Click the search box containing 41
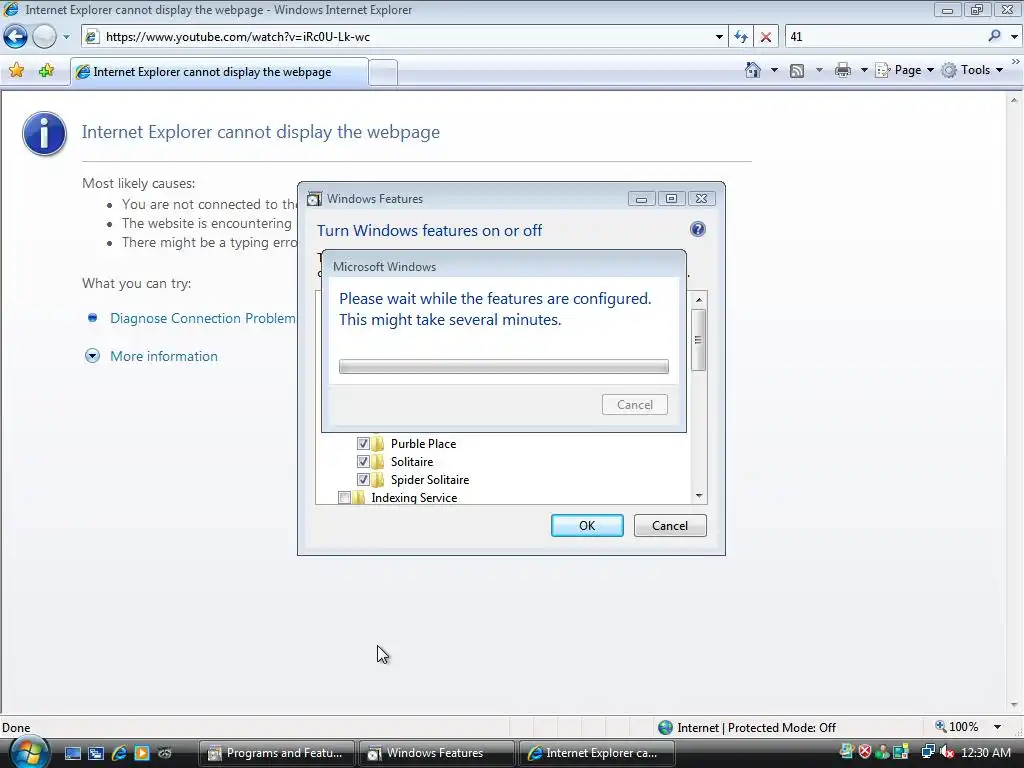Viewport: 1024px width, 768px height. (885, 37)
